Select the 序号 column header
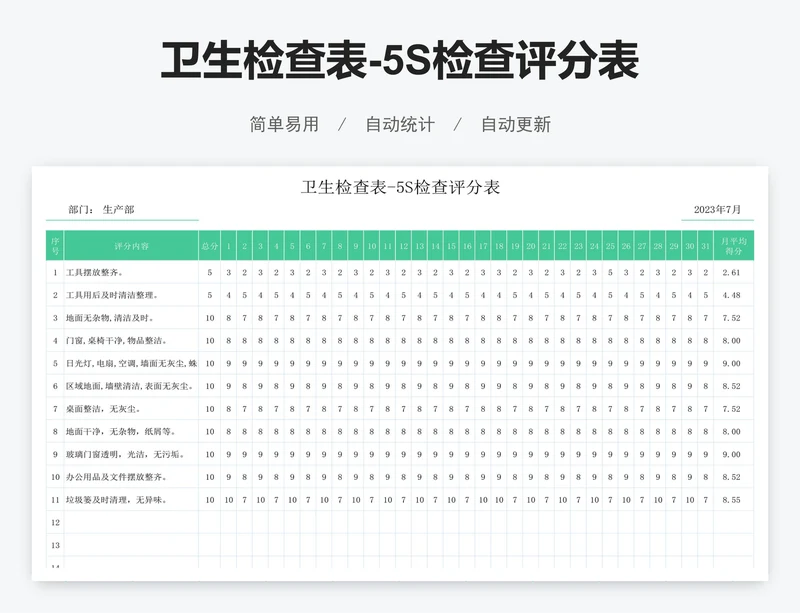The width and height of the screenshot is (800, 613). 55,246
